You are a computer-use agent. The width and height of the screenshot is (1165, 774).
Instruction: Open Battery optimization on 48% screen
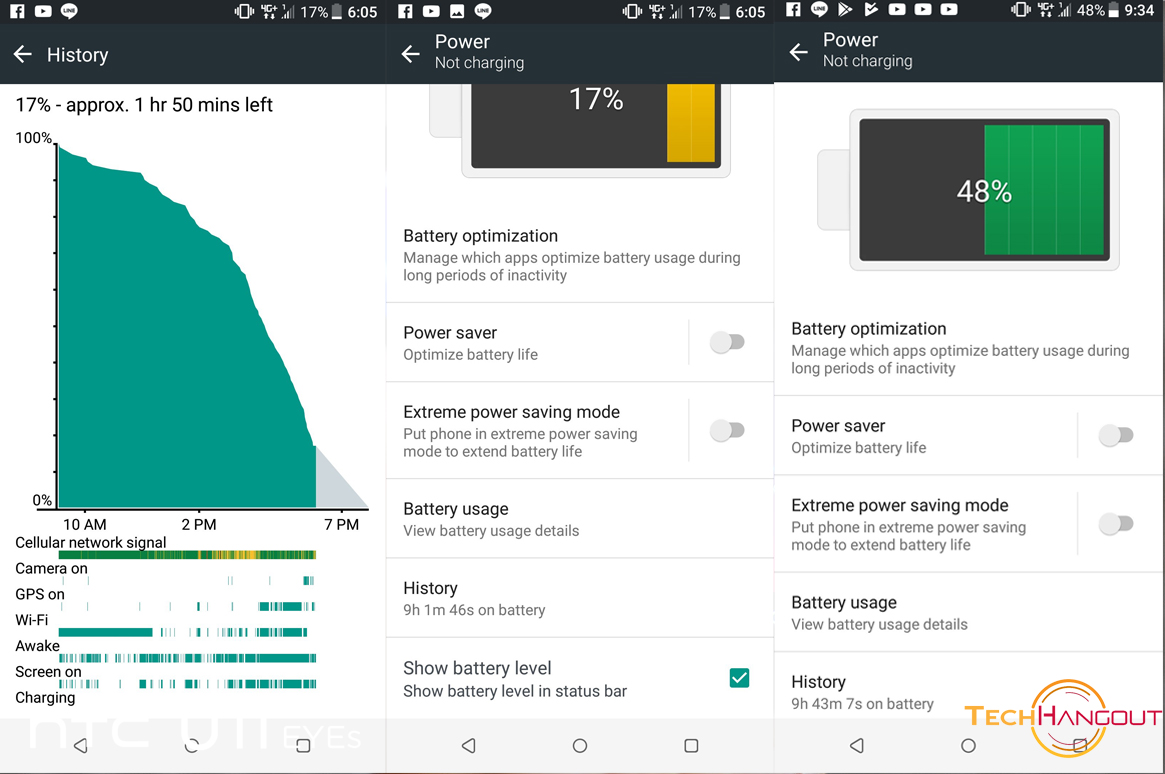click(968, 348)
